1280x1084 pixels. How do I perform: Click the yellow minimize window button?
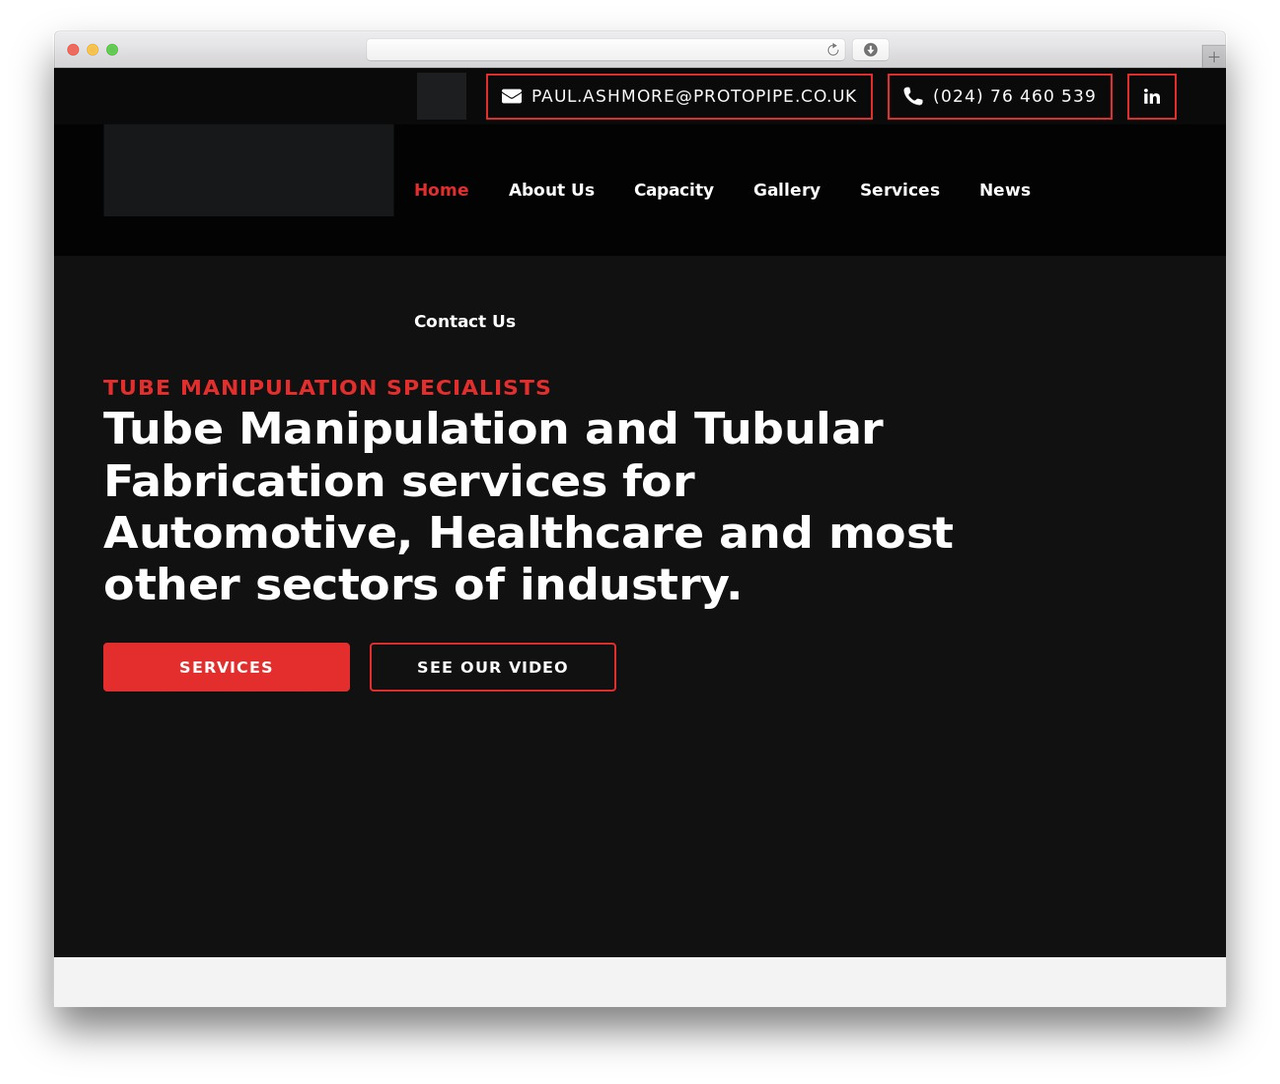(x=93, y=50)
